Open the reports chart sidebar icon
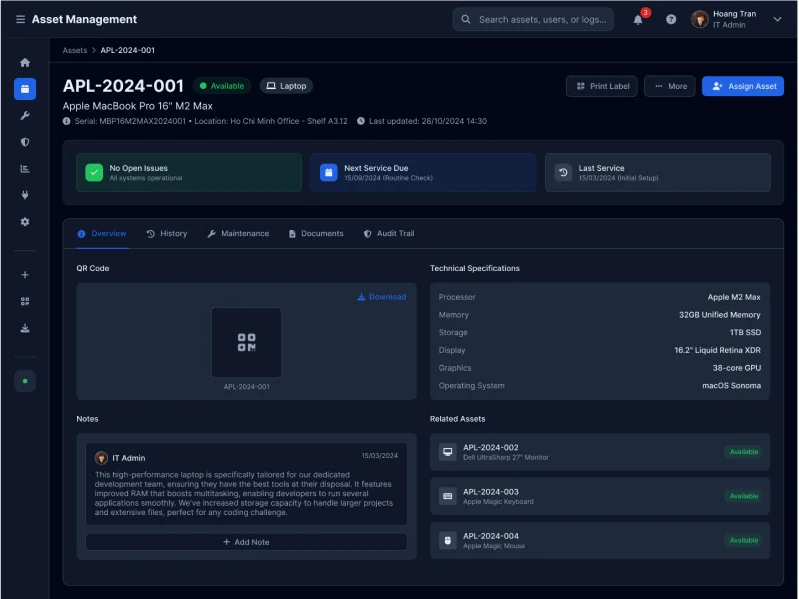 pos(25,169)
